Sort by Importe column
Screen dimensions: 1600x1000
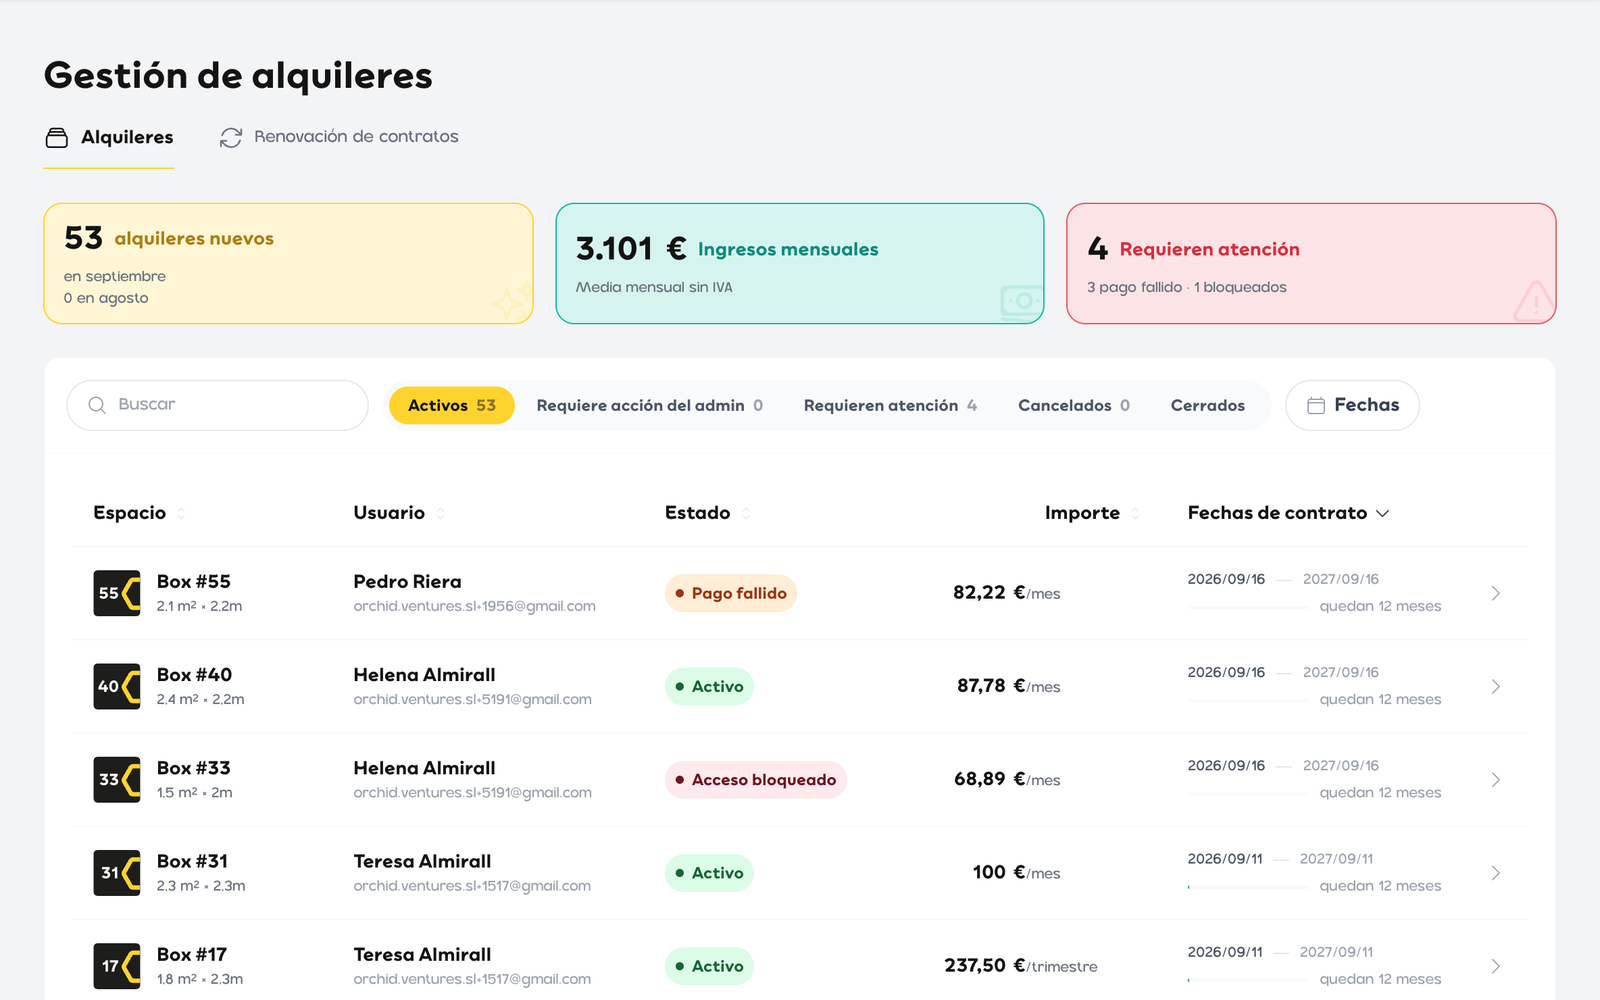pyautogui.click(x=1092, y=513)
